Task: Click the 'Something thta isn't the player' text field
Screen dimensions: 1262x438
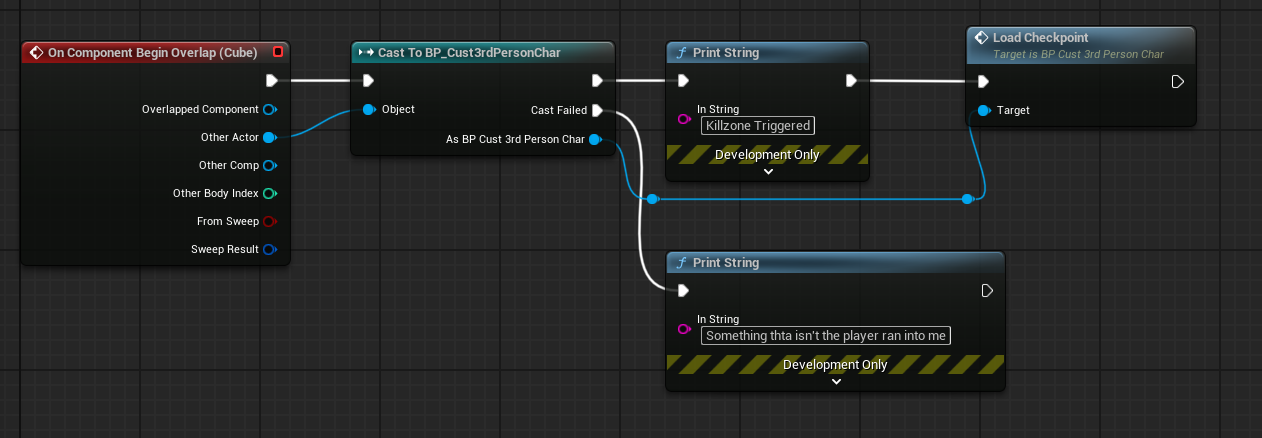Action: click(826, 335)
